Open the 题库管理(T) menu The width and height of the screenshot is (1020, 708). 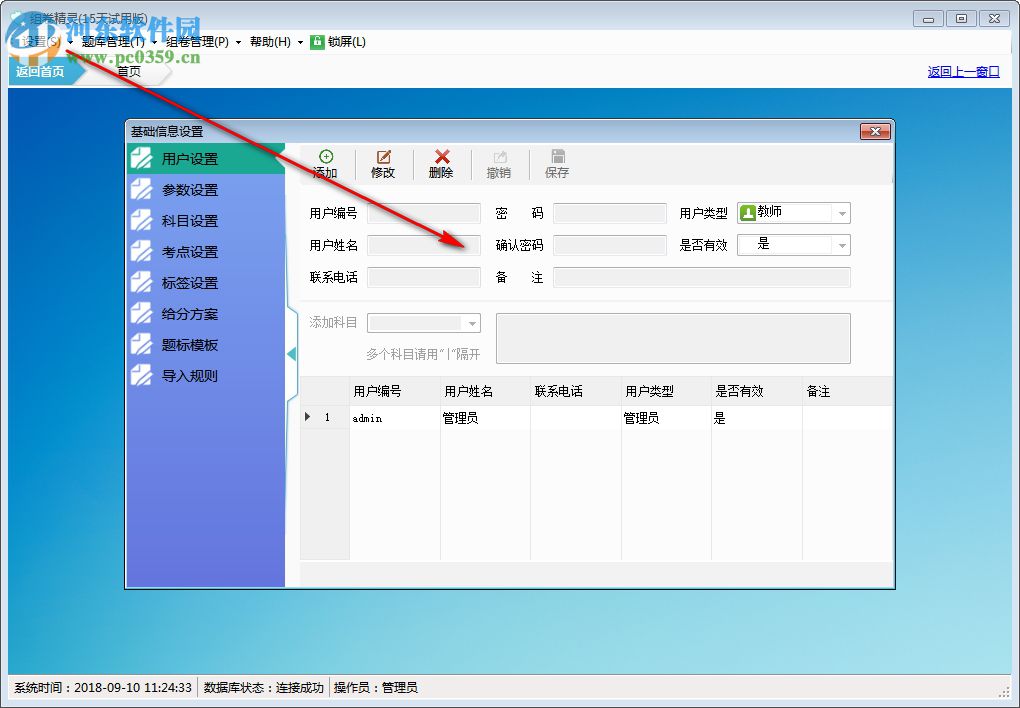113,42
